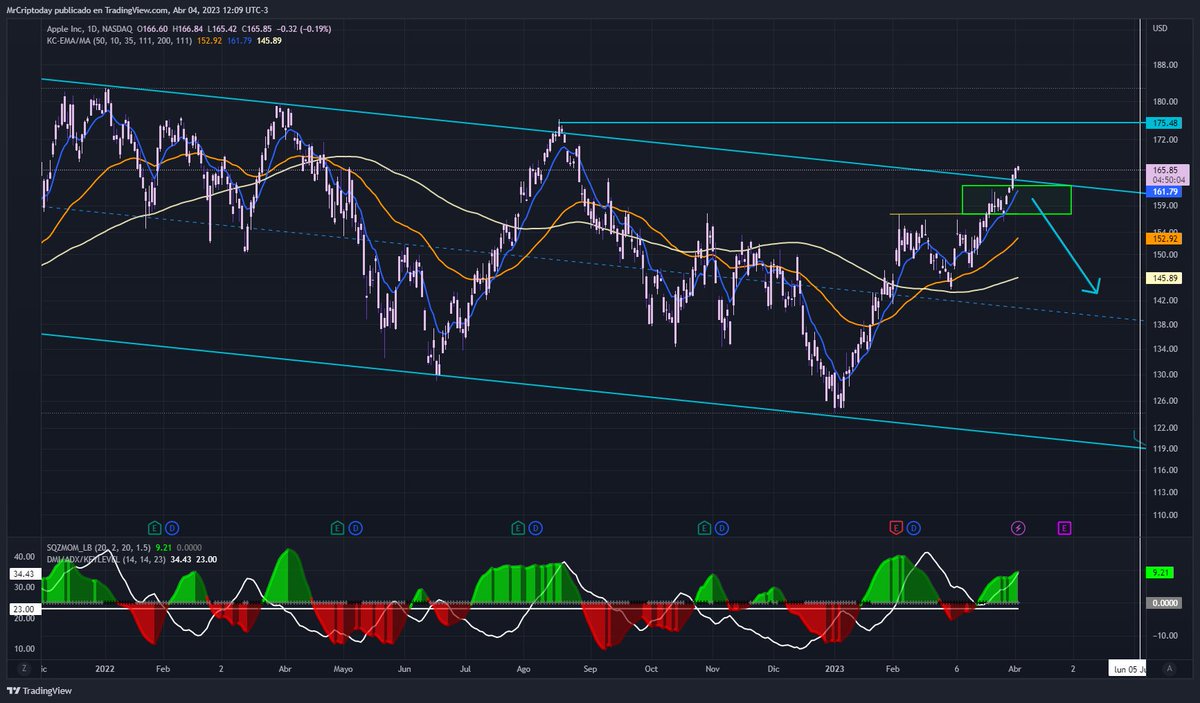Open the earnings E marker near Ago

(x=519, y=526)
